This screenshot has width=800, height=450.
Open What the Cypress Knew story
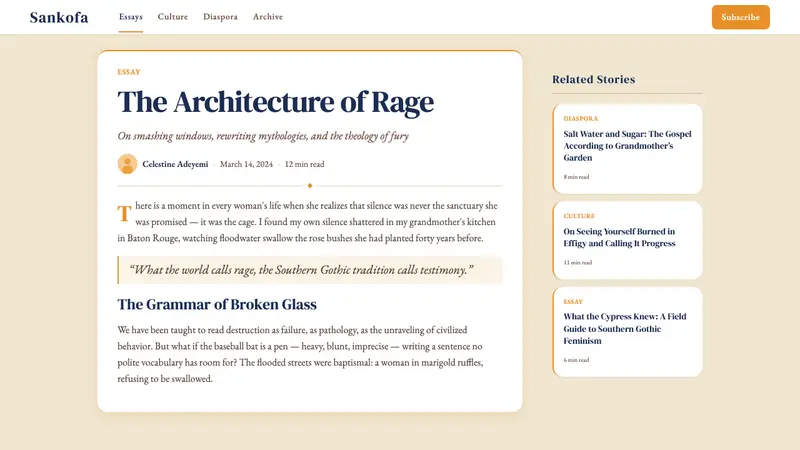[624, 329]
